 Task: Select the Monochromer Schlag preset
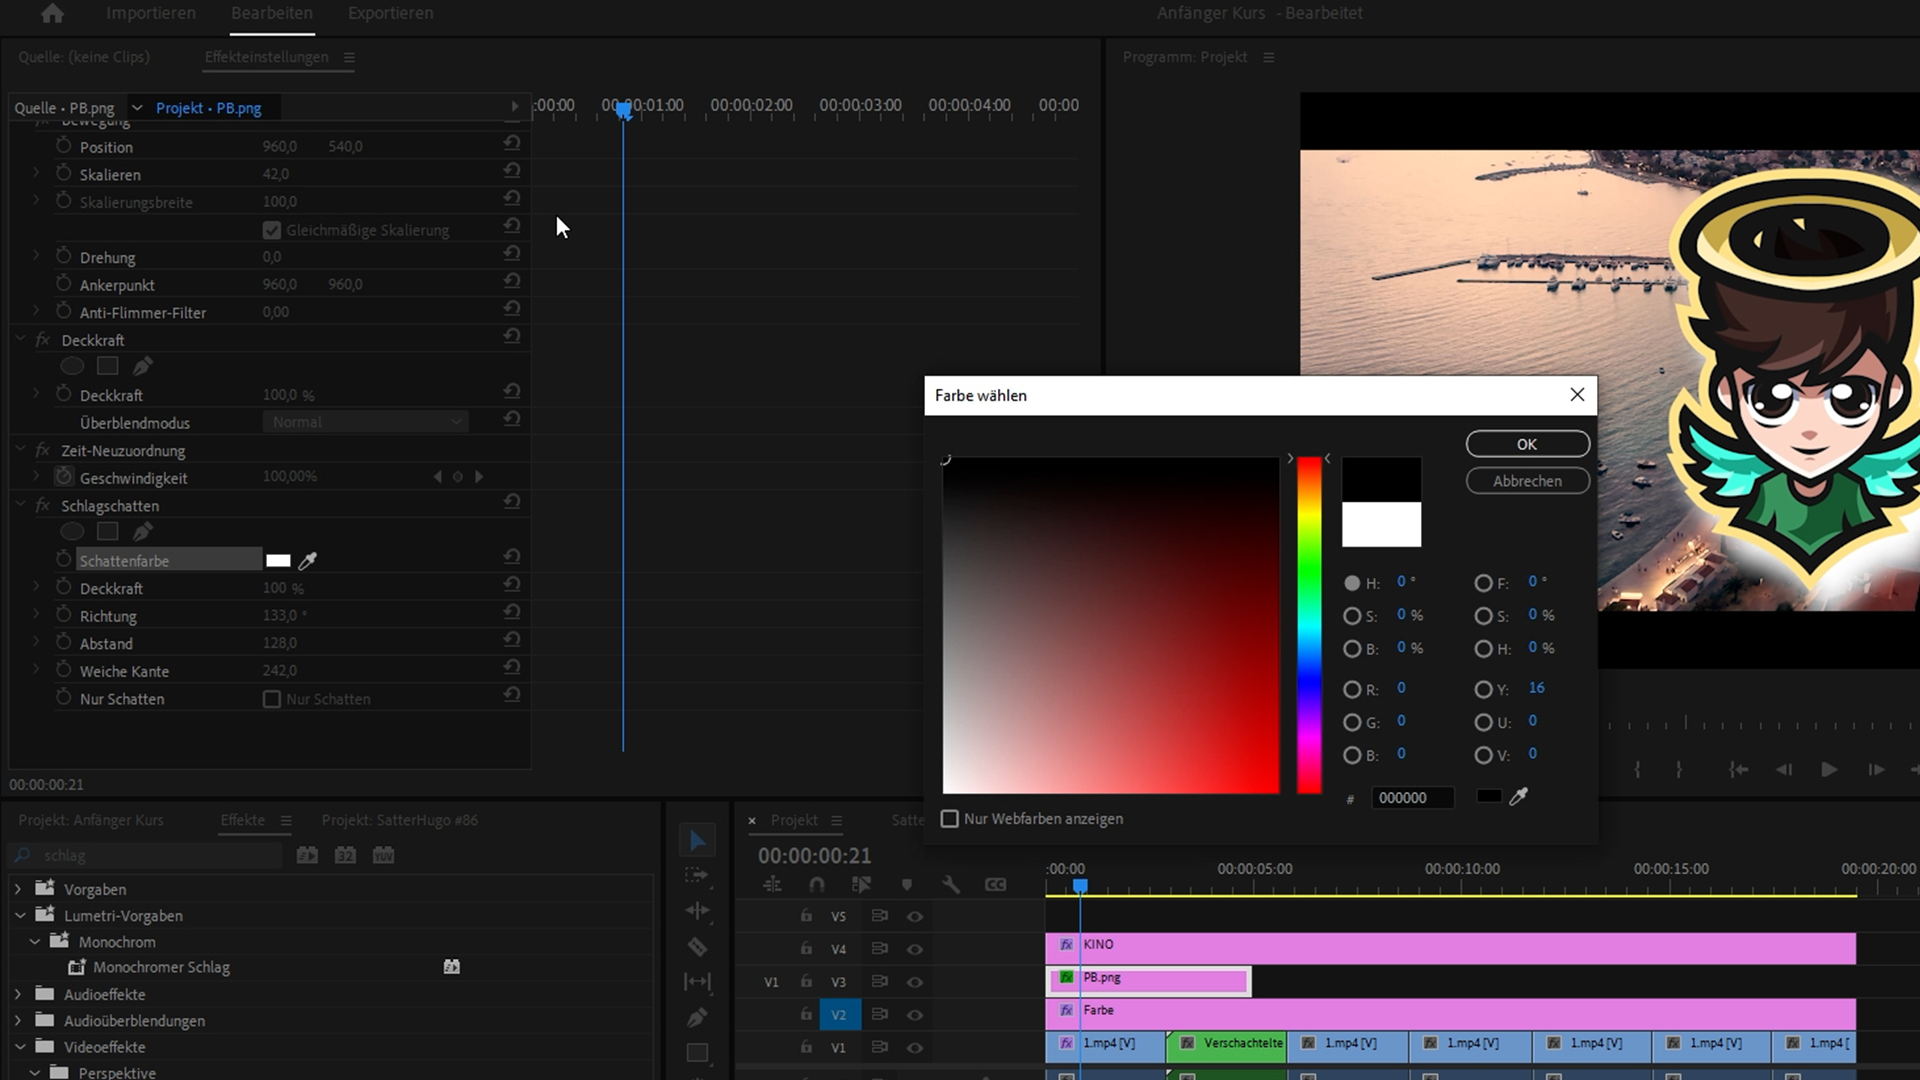click(x=161, y=967)
